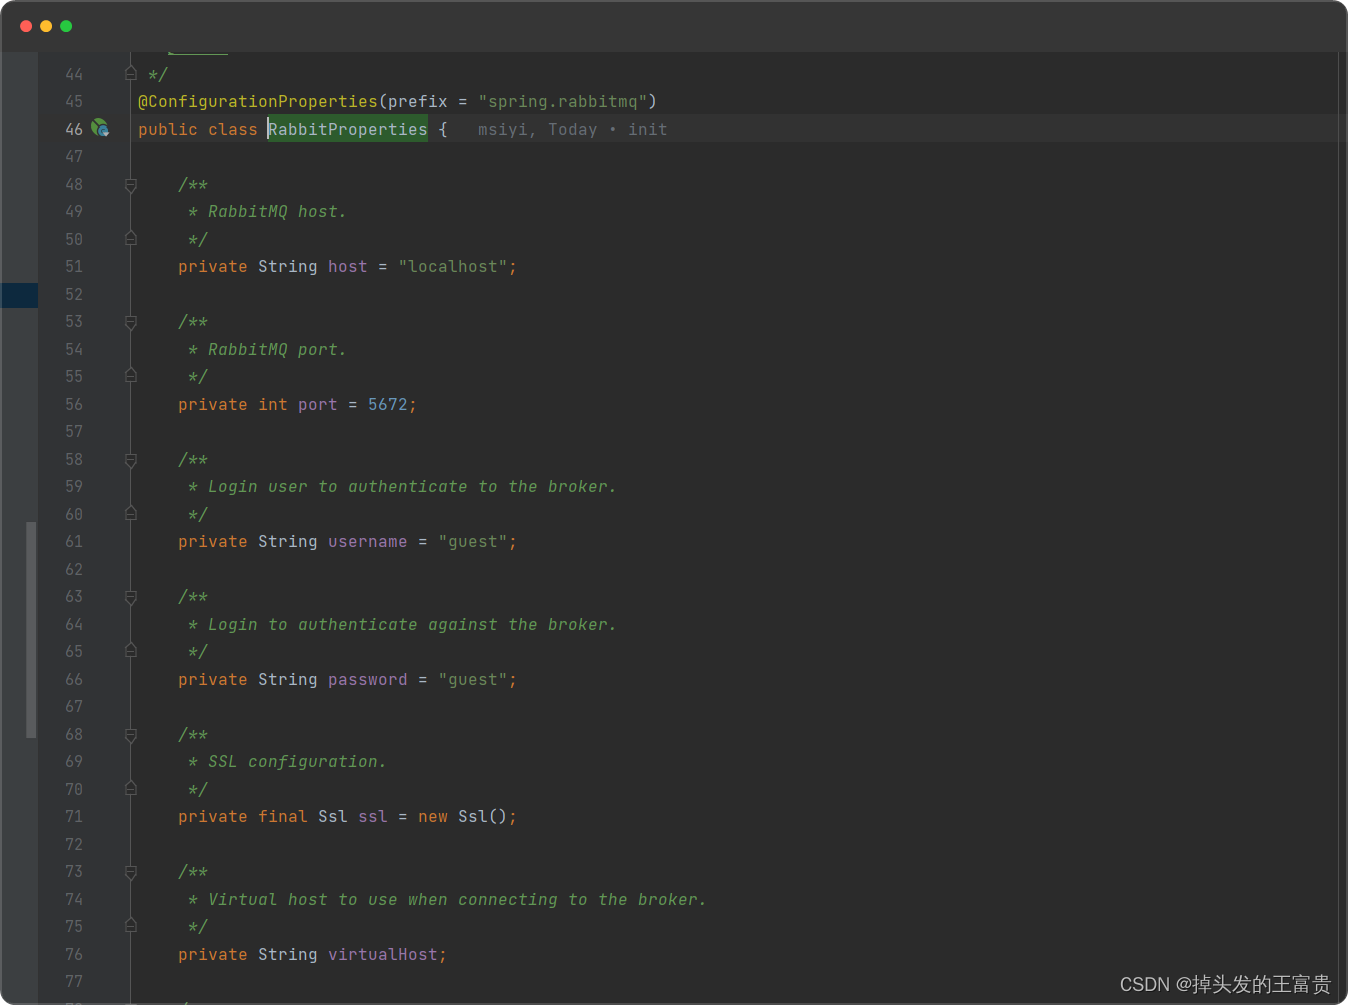
Task: Collapse the comment fold marker at line 48
Action: click(131, 185)
